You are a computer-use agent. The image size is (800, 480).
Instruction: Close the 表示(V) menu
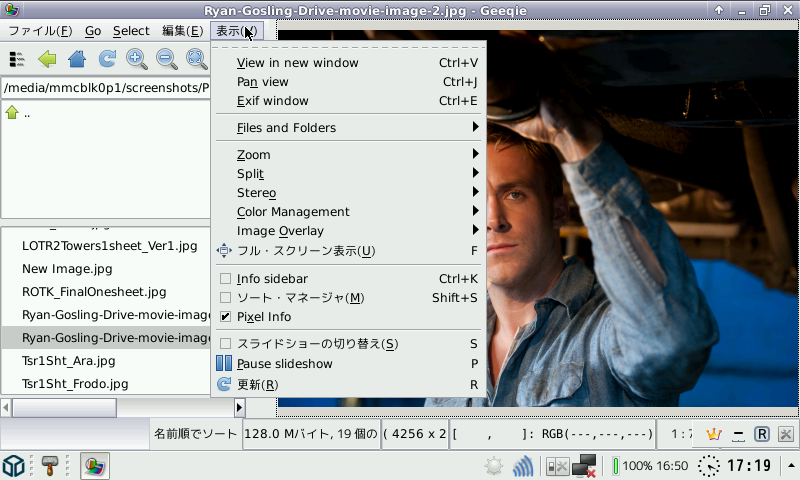237,31
